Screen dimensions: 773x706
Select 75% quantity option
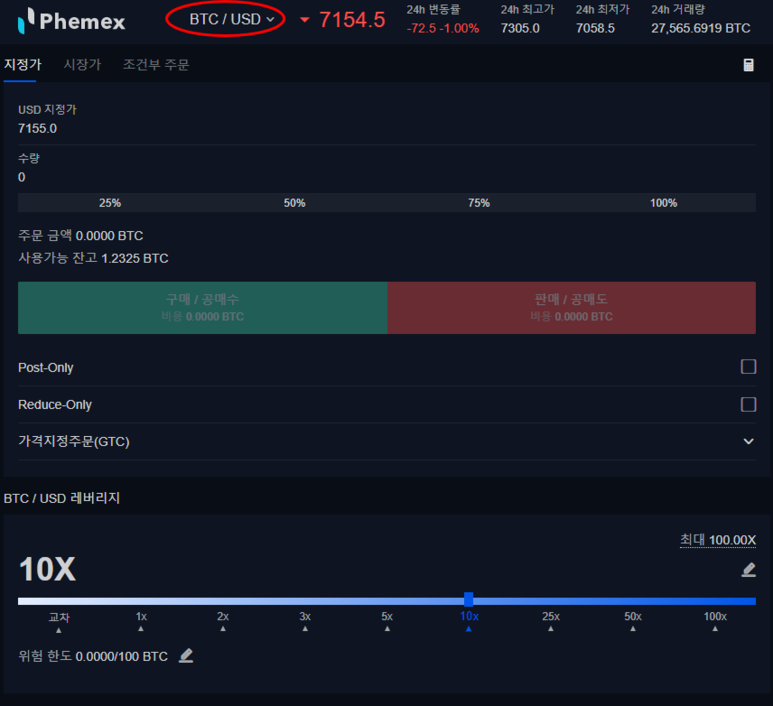point(479,203)
